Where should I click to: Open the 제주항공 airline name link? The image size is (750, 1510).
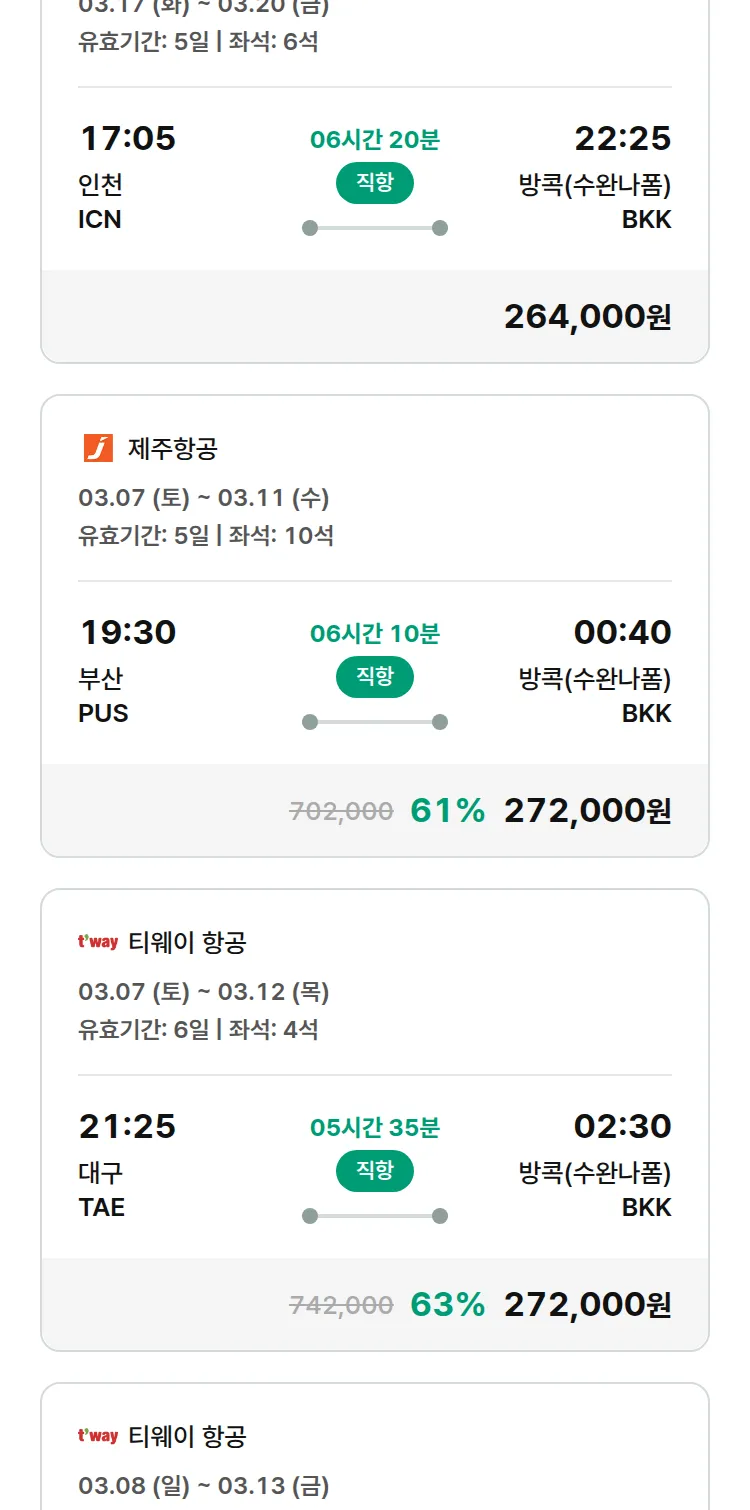tap(172, 449)
